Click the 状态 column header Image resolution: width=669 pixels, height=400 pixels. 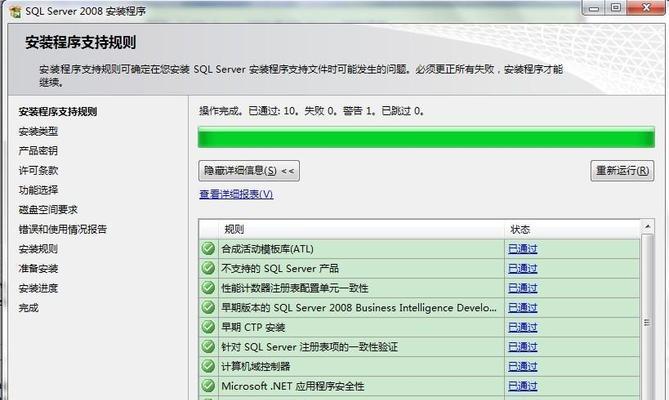coord(572,229)
